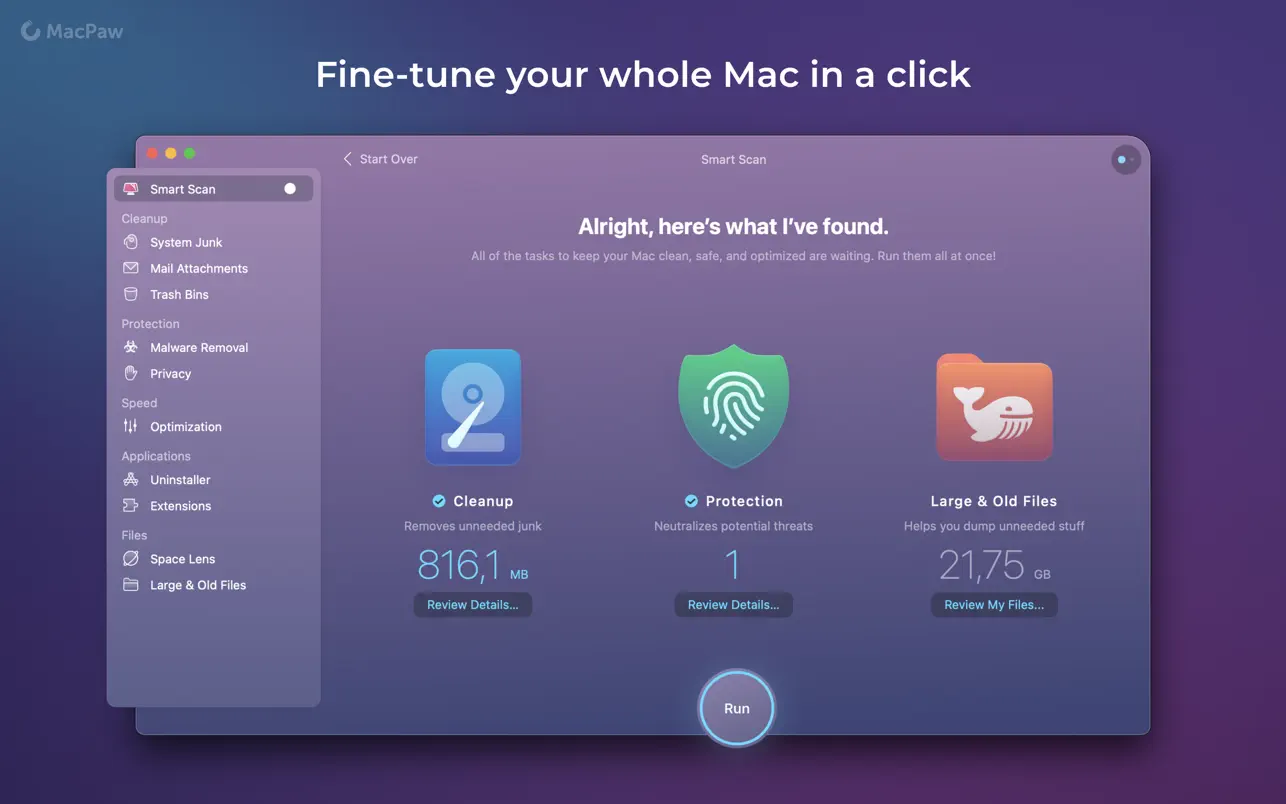This screenshot has height=804, width=1286.
Task: Click Review My Files button
Action: 993,605
